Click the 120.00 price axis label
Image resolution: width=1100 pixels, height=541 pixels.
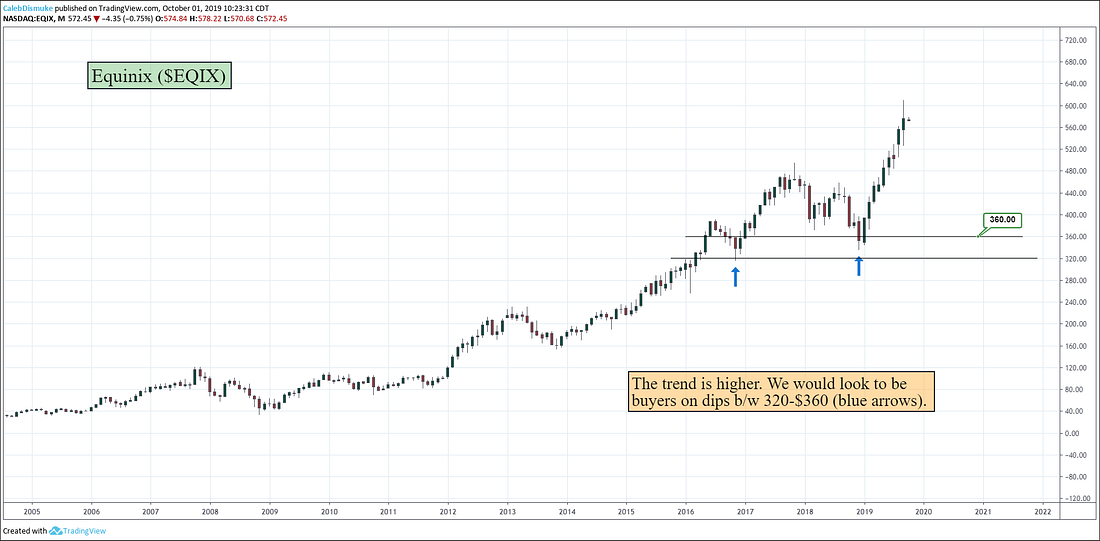(1076, 368)
